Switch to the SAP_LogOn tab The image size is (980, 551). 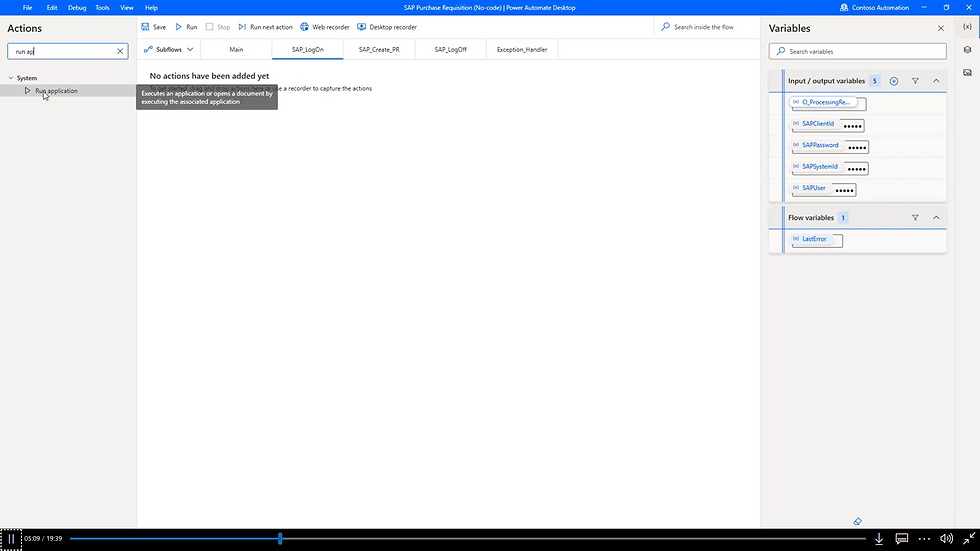308,49
